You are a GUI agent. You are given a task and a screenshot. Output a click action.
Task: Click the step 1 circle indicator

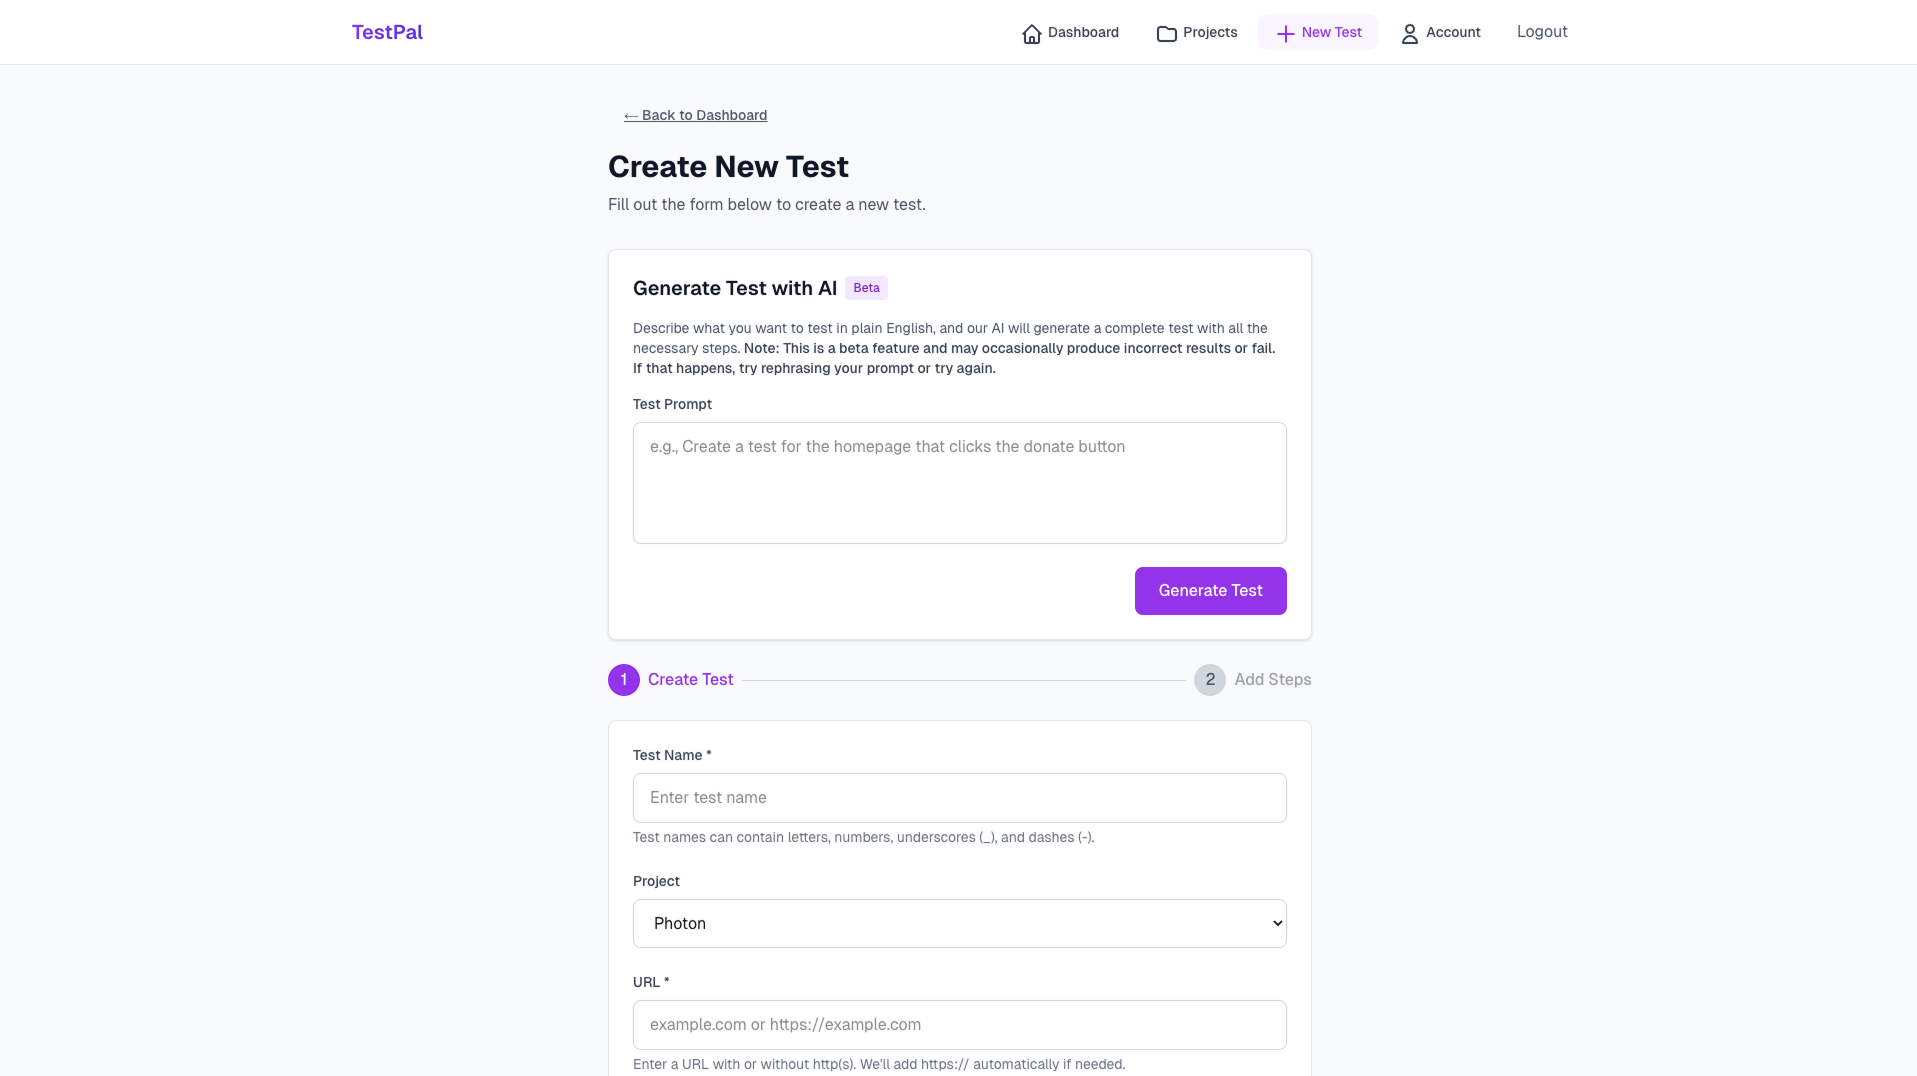coord(623,679)
